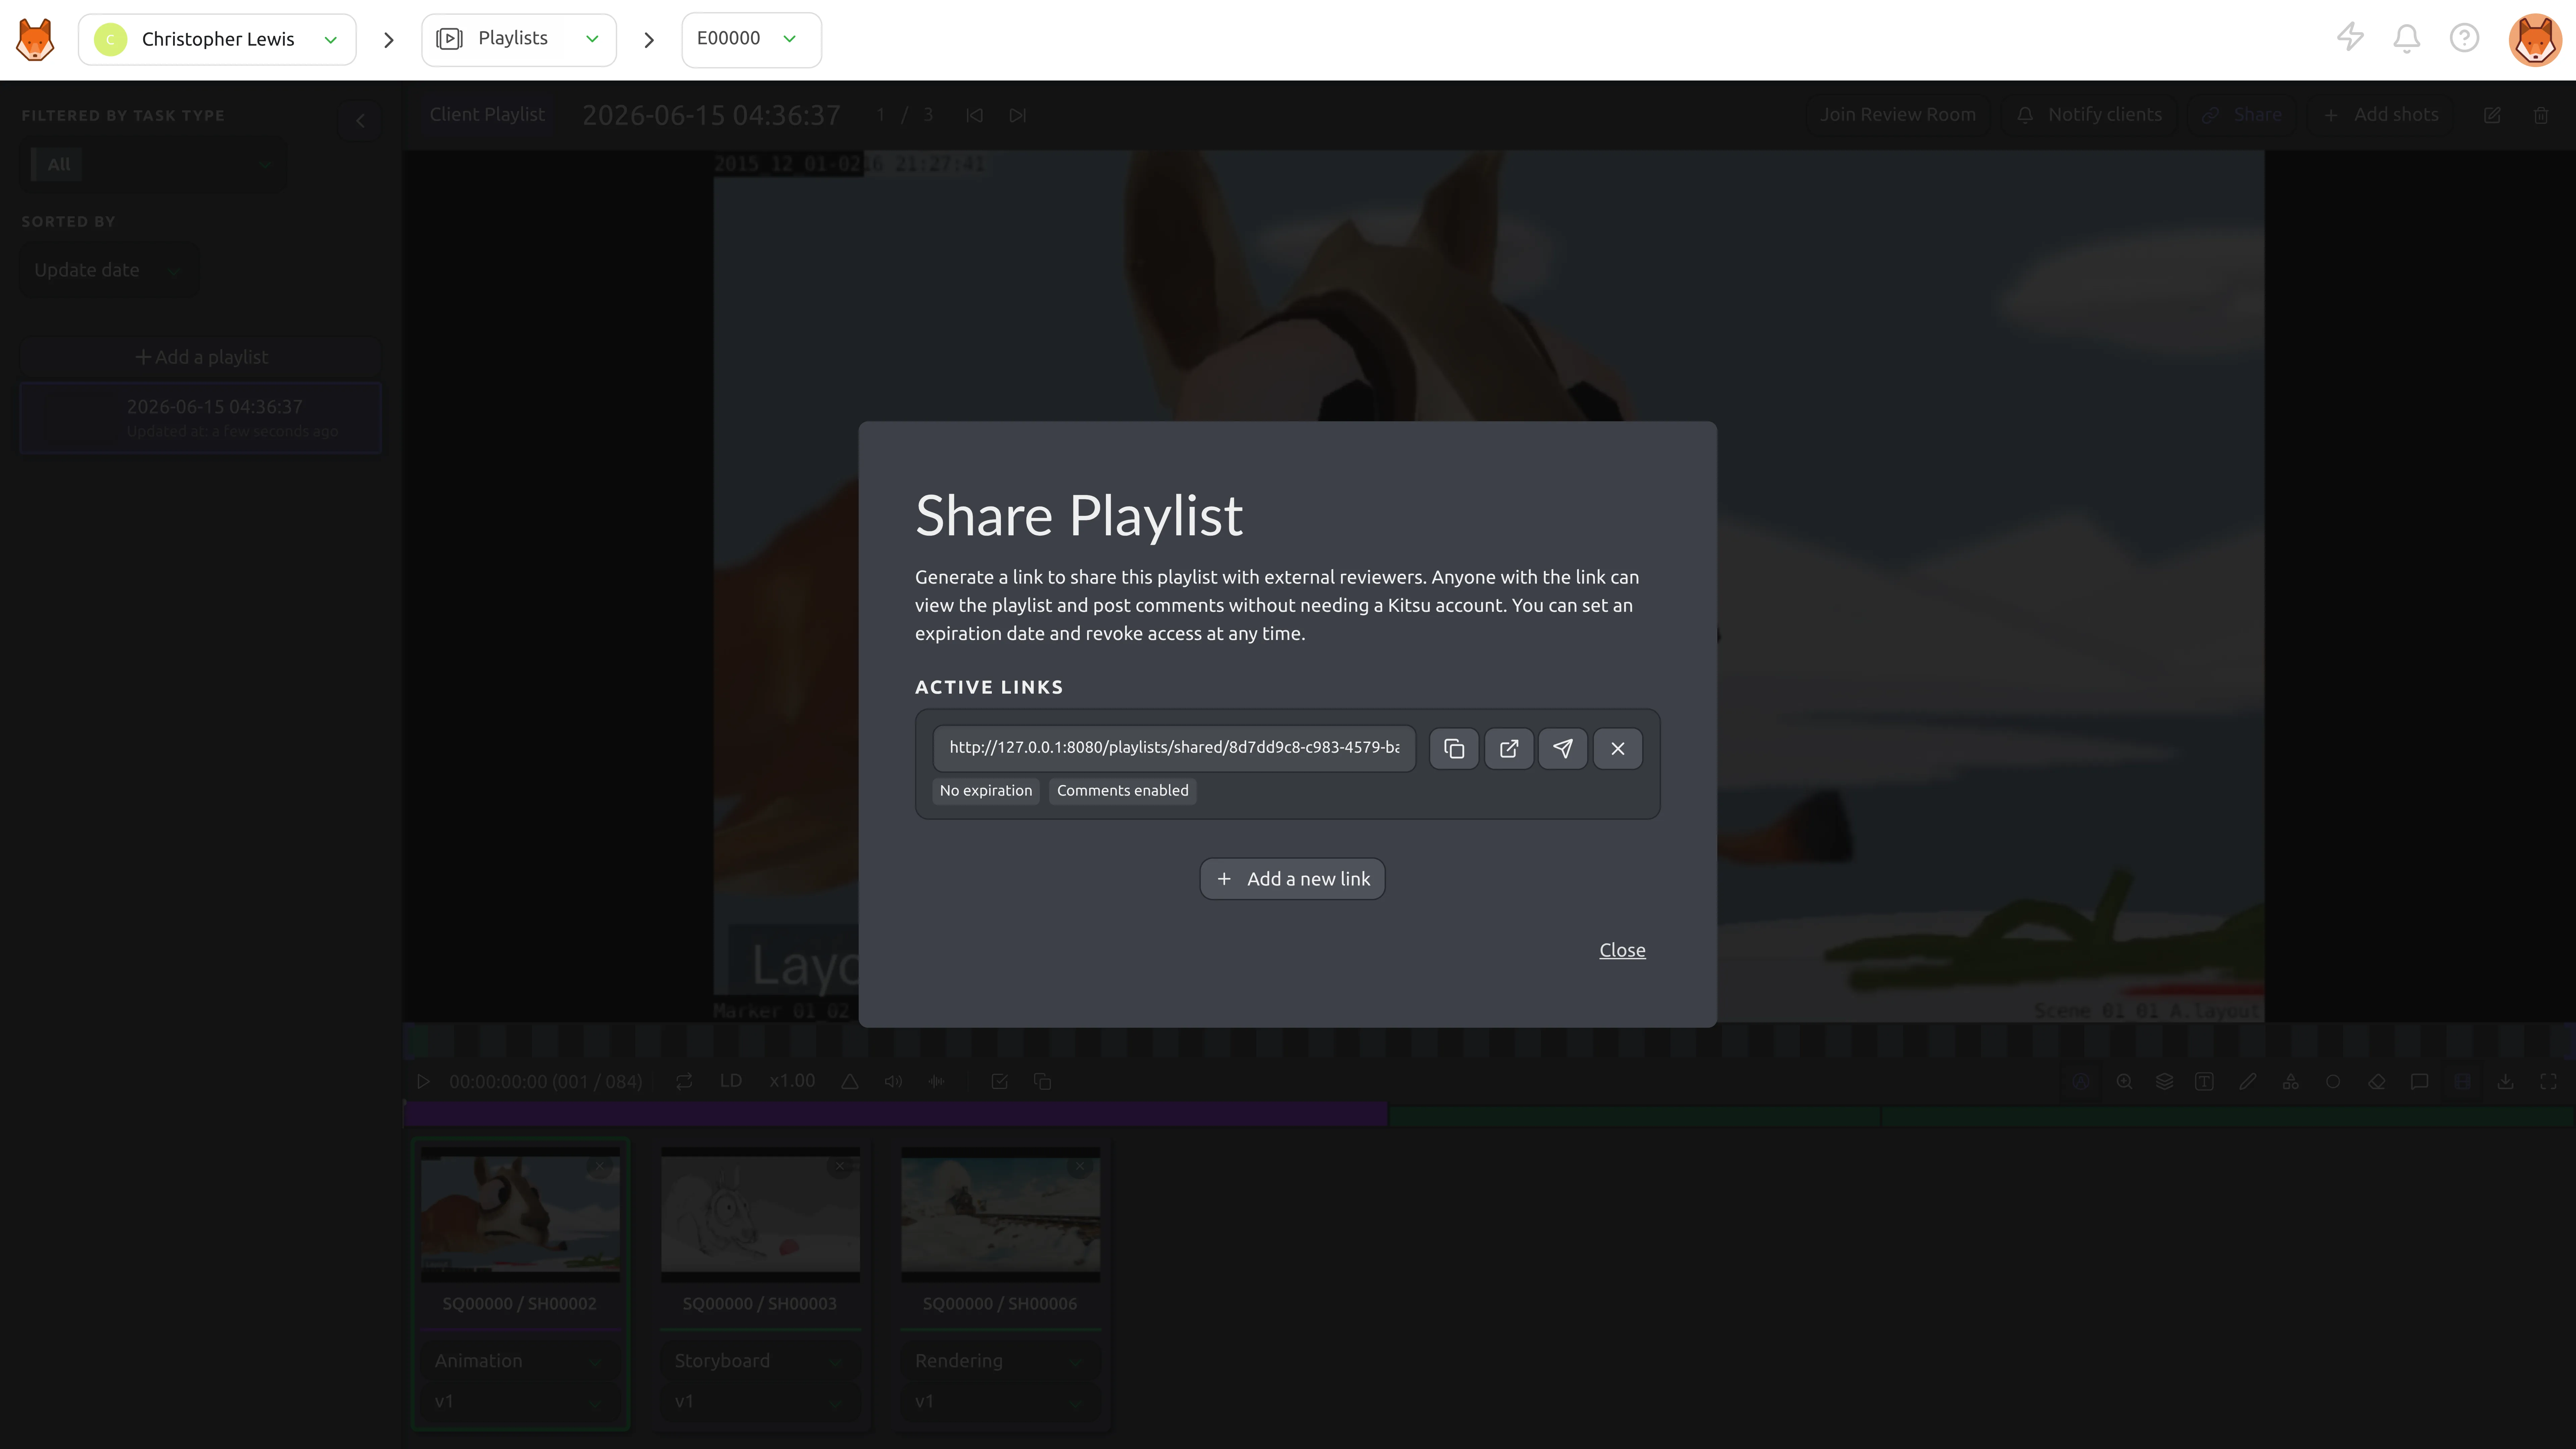Enter fullscreen mode icon

(2548, 1082)
